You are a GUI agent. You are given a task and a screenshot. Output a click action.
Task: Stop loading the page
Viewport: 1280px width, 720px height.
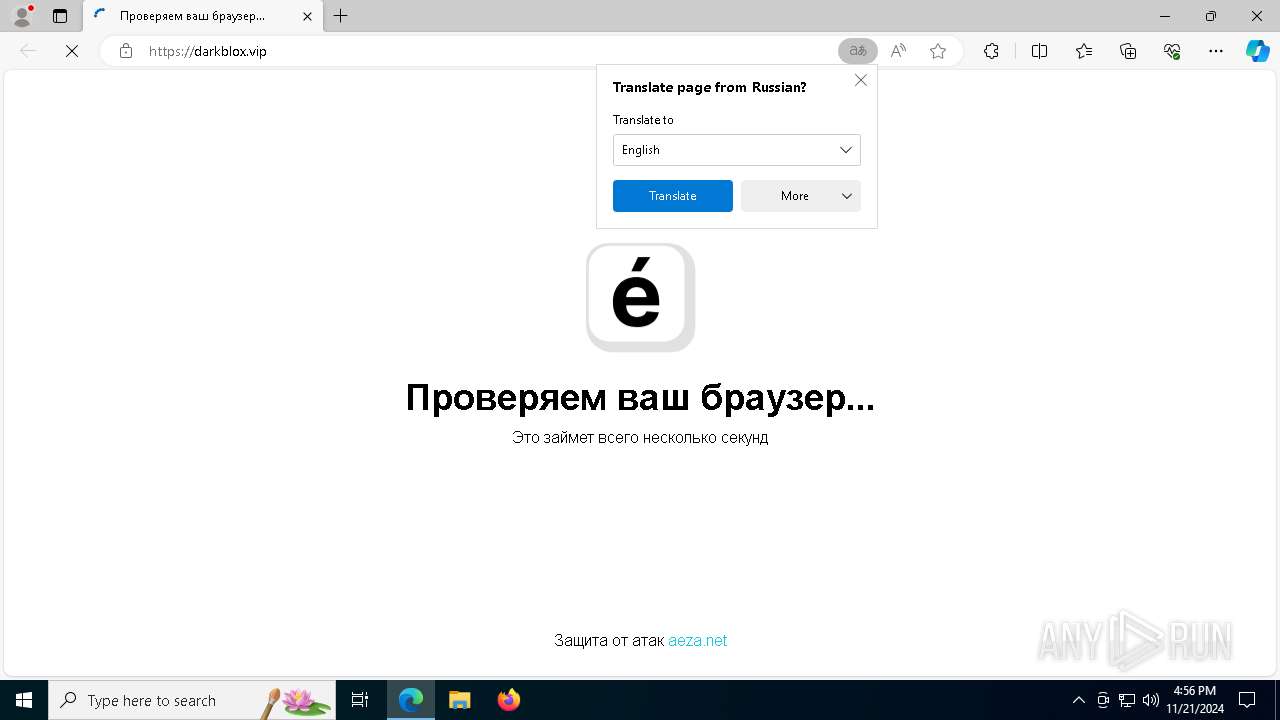[72, 51]
